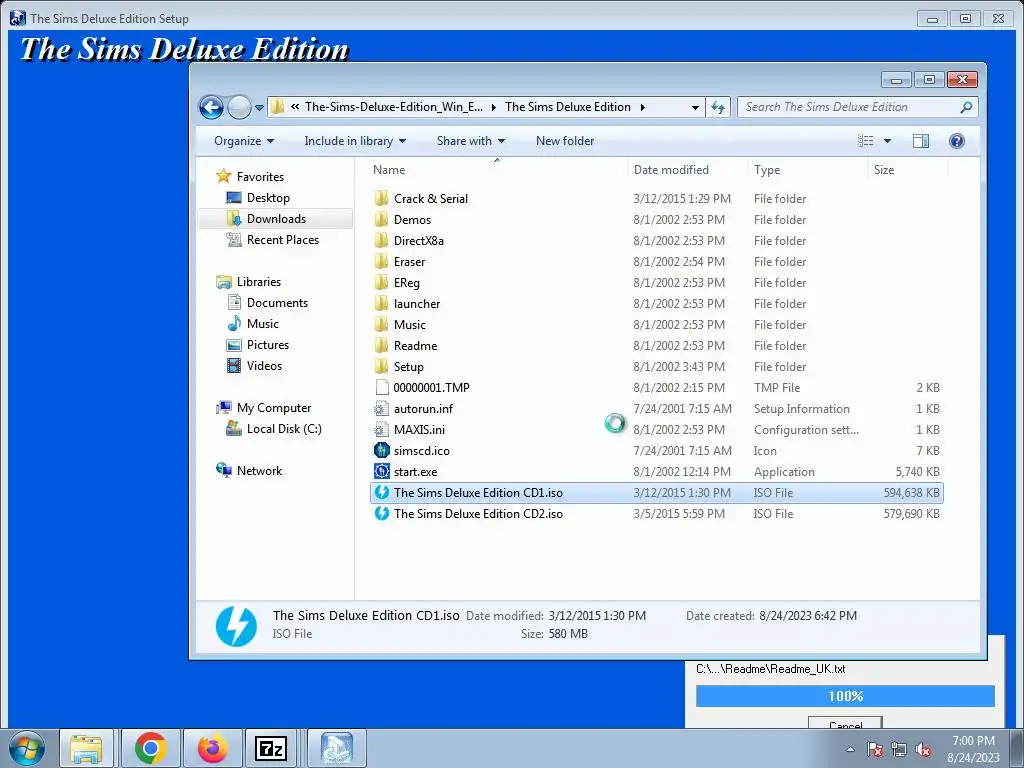The width and height of the screenshot is (1024, 768).
Task: Click The-Sims-Deluxe-Edition_Win_E... breadcrumb
Action: [x=394, y=107]
